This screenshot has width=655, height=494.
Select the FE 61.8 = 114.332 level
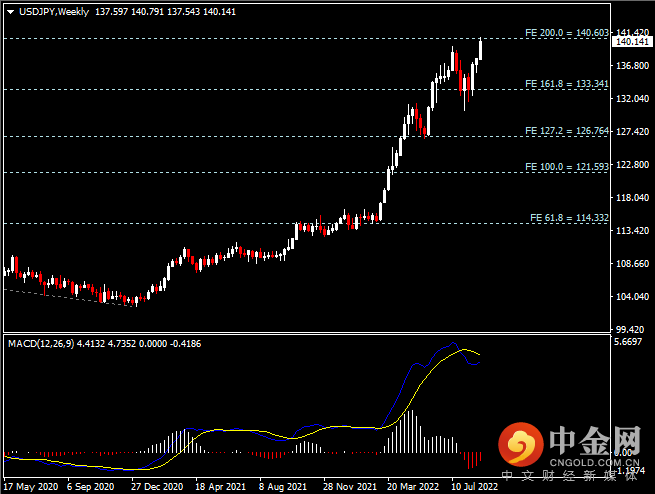tap(569, 218)
